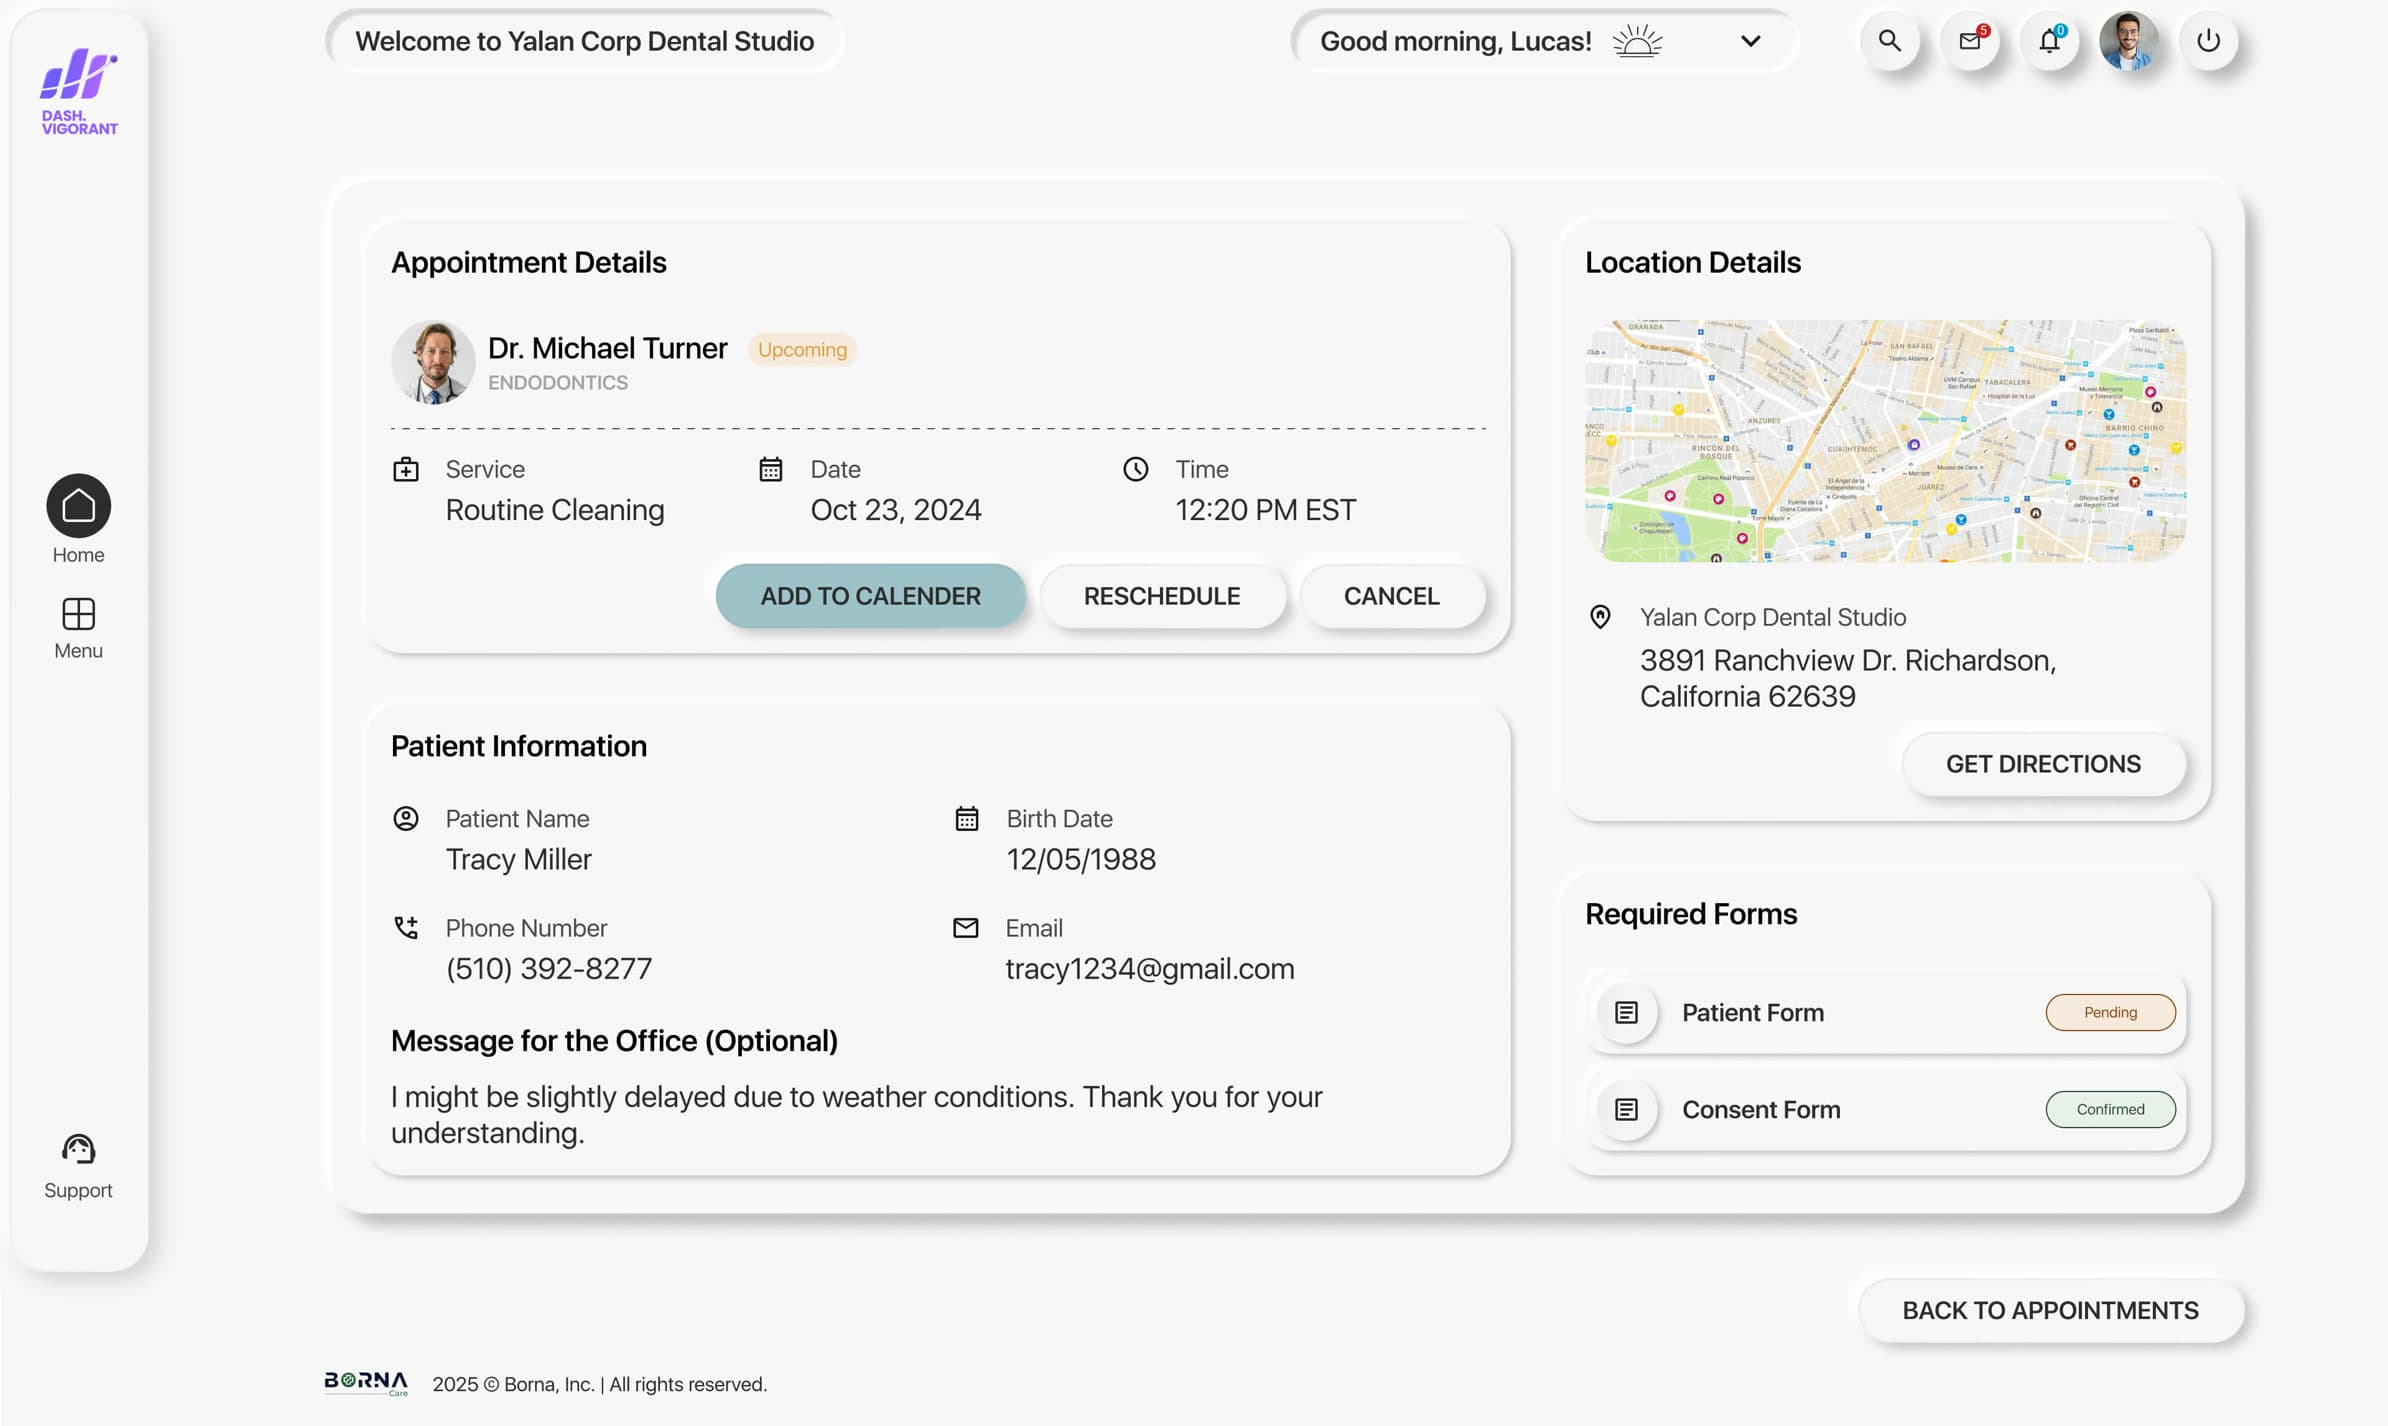Viewport: 2388px width, 1426px height.
Task: Click the location pin icon
Action: [x=1600, y=617]
